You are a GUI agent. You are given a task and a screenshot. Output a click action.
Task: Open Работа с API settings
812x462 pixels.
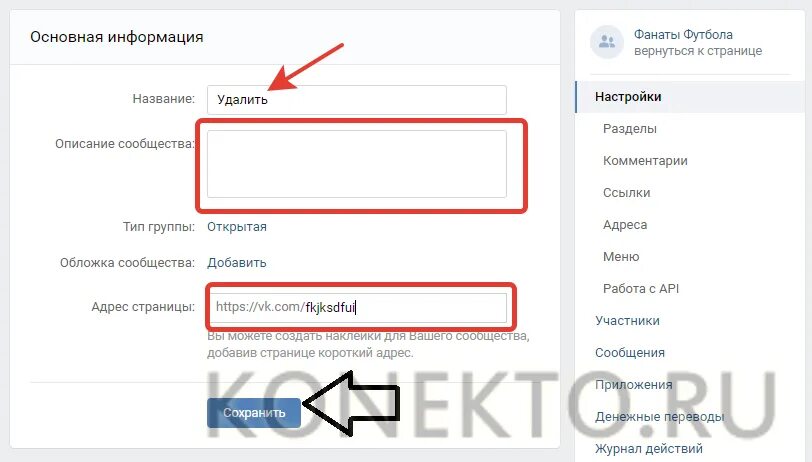(x=641, y=288)
